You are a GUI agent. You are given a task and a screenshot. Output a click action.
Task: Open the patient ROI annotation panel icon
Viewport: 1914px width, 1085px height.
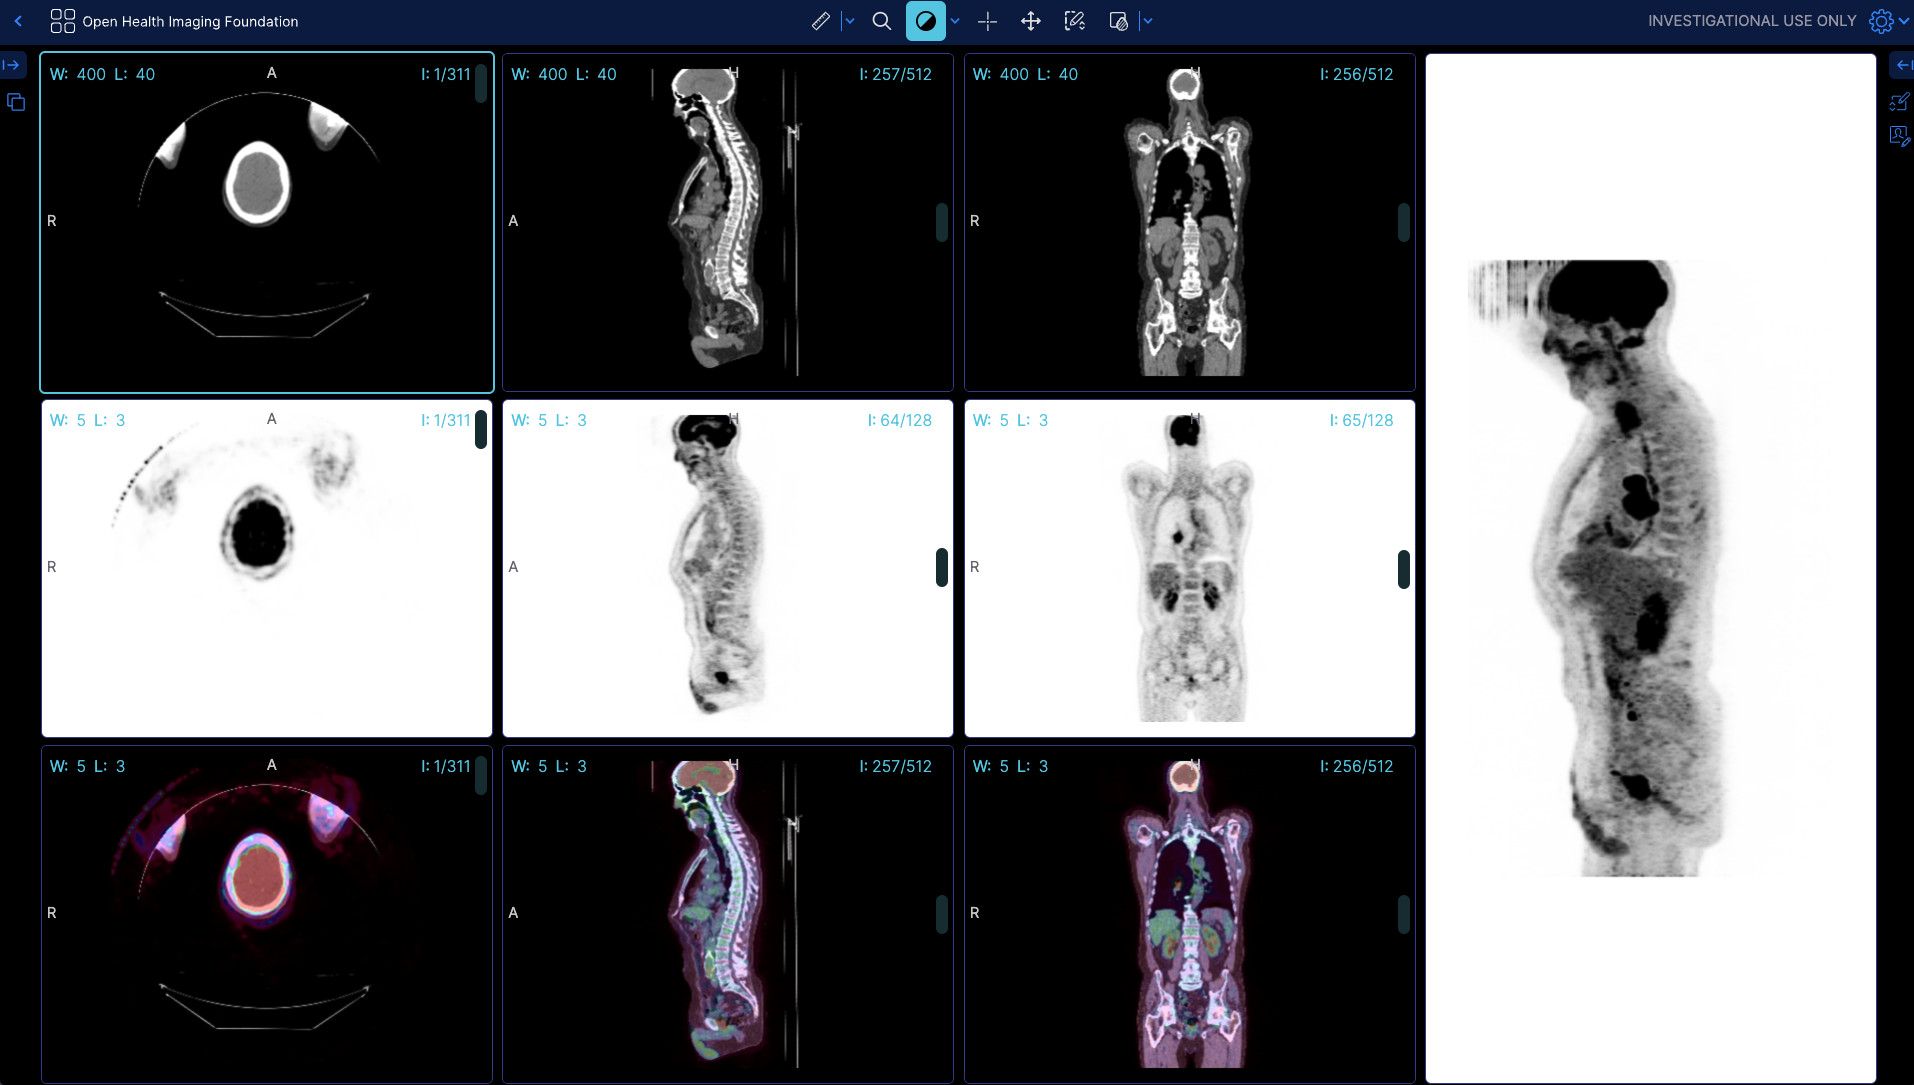click(1899, 136)
